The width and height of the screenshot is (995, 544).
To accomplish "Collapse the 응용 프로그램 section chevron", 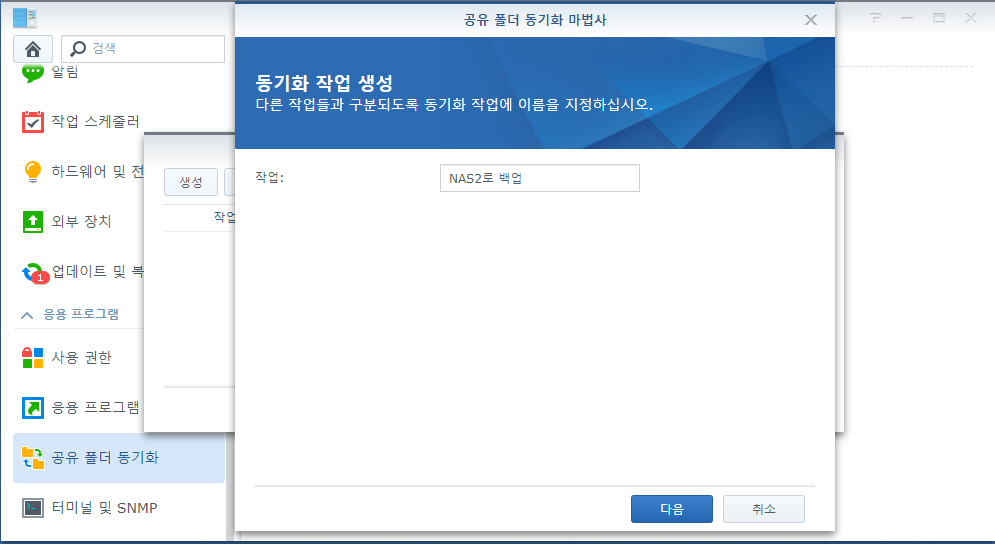I will coord(27,315).
